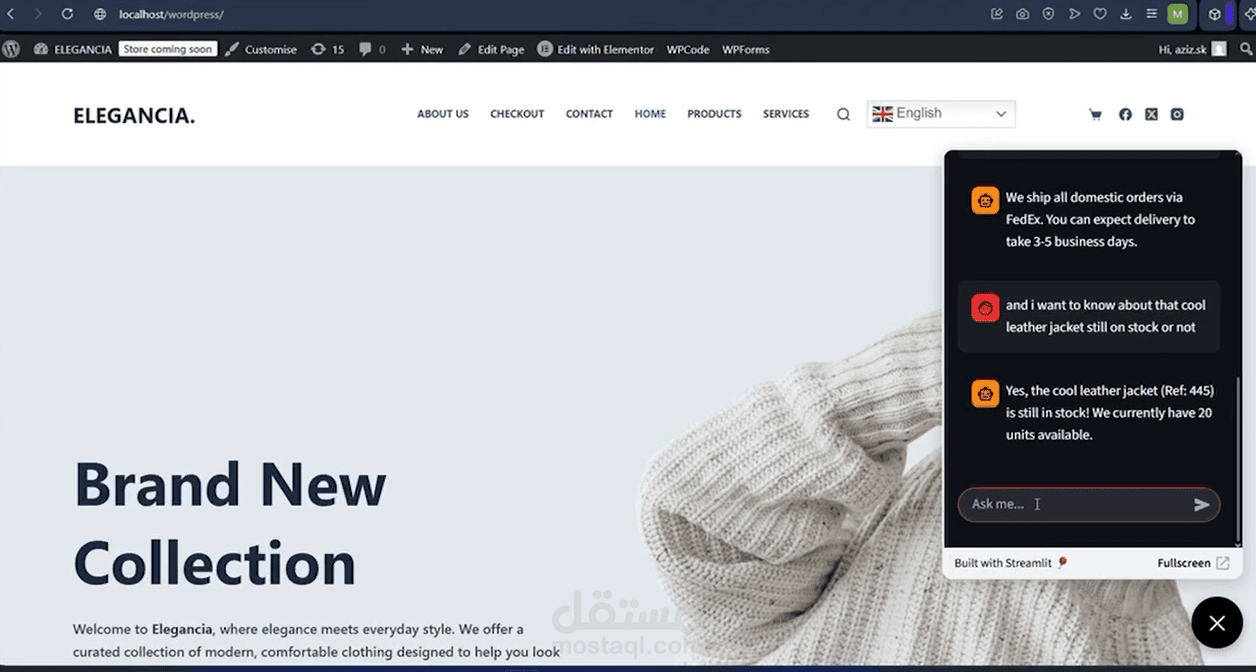Click the browser forward arrow
Image resolution: width=1256 pixels, height=672 pixels.
[x=38, y=14]
